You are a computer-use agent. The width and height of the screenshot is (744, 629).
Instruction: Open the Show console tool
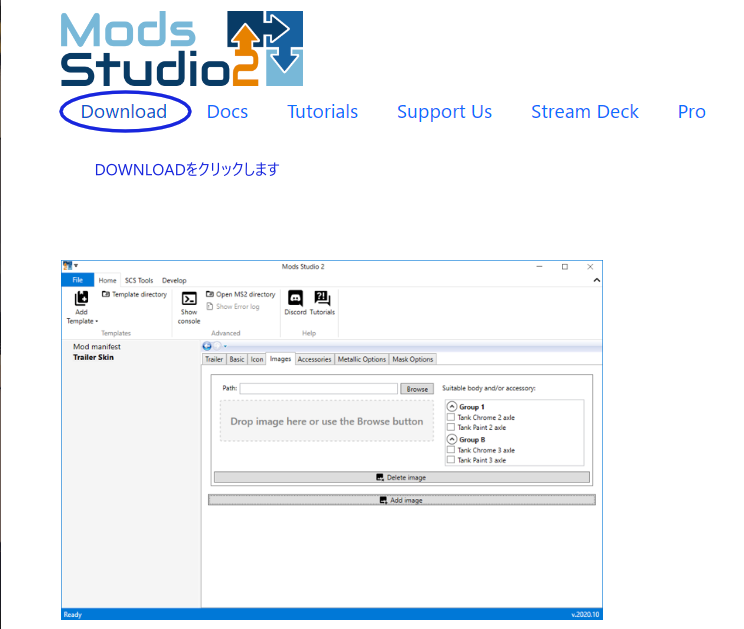tap(189, 298)
